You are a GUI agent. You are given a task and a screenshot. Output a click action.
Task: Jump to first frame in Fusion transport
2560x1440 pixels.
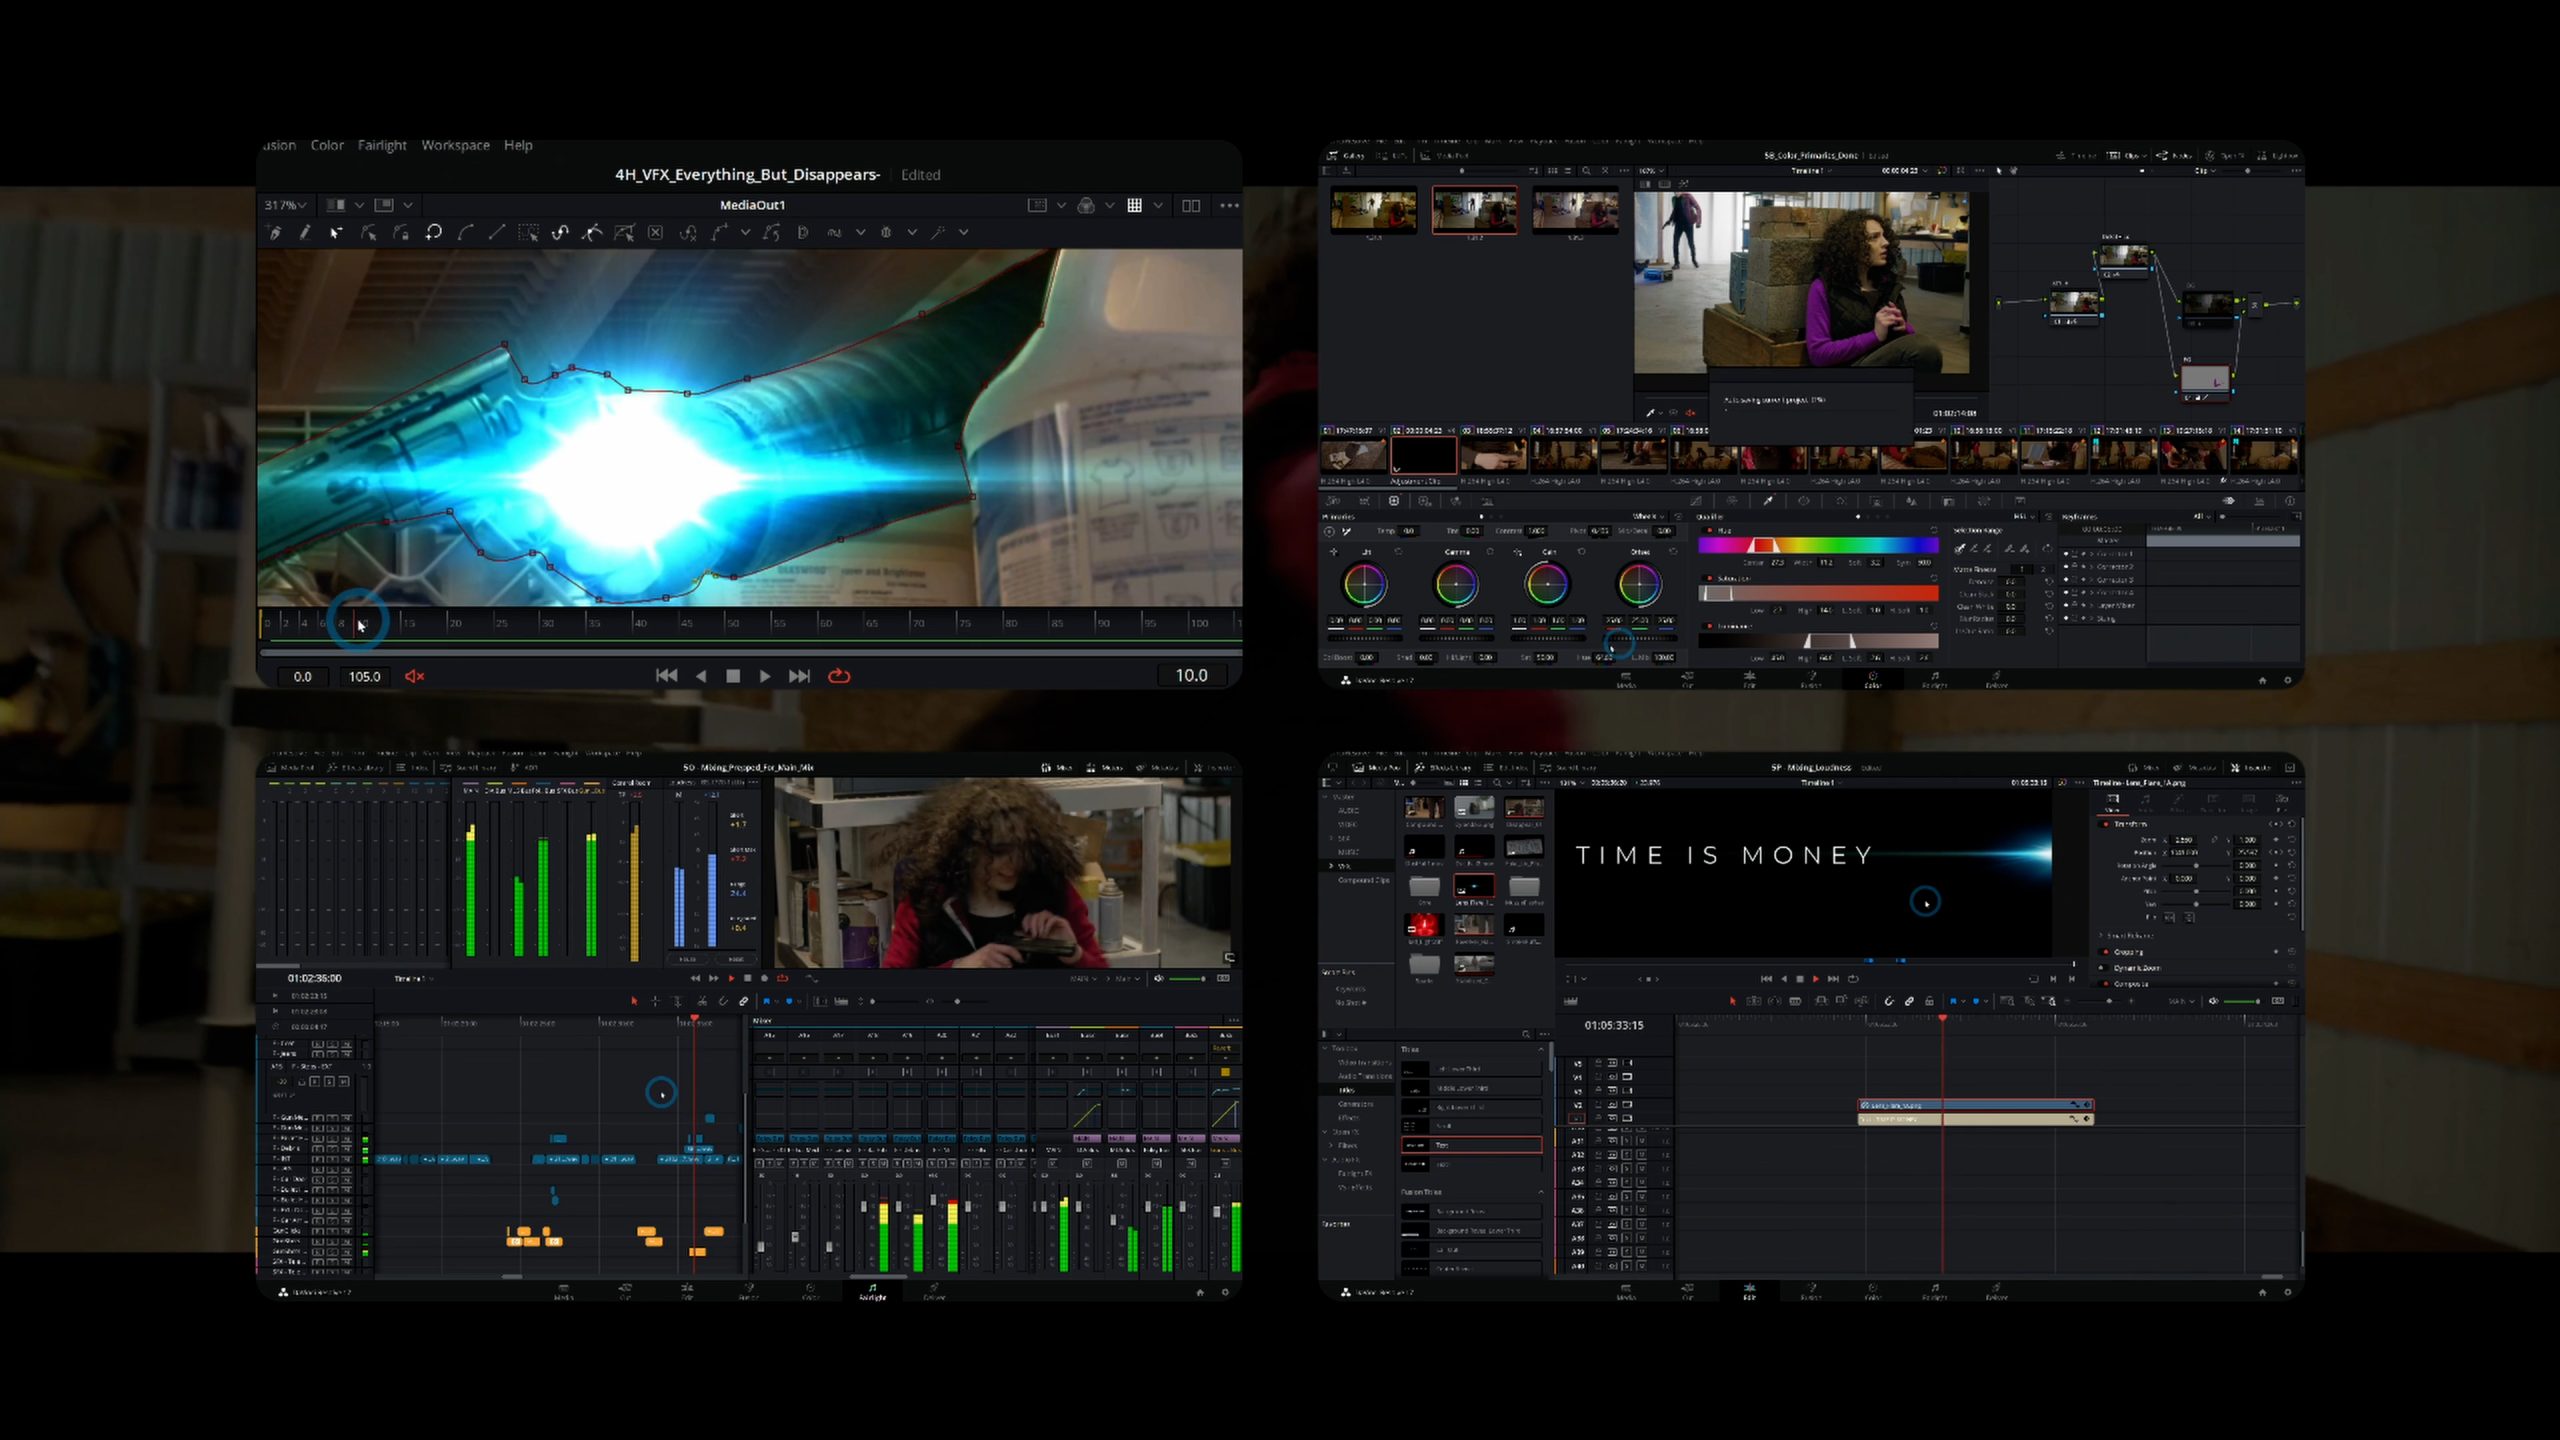666,676
